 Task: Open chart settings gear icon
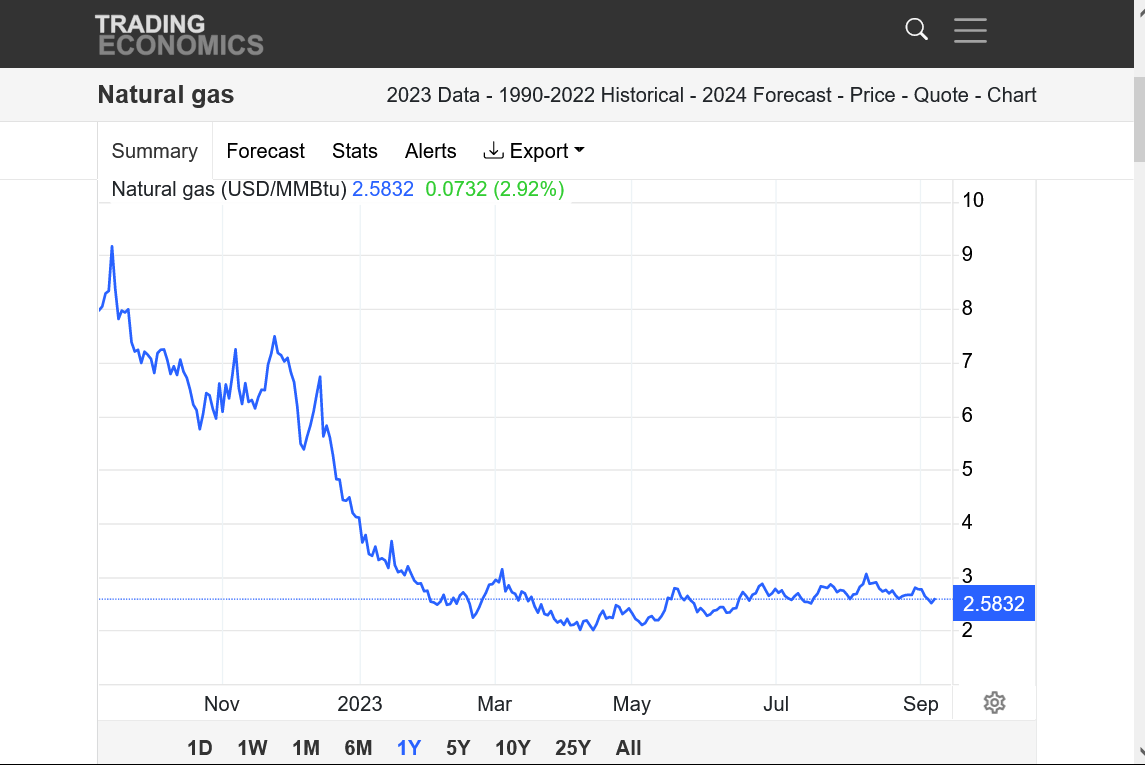994,703
